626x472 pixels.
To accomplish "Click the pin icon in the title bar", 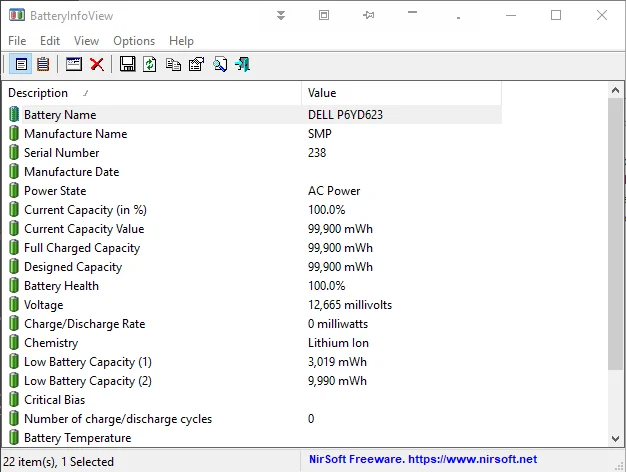I will coord(369,15).
